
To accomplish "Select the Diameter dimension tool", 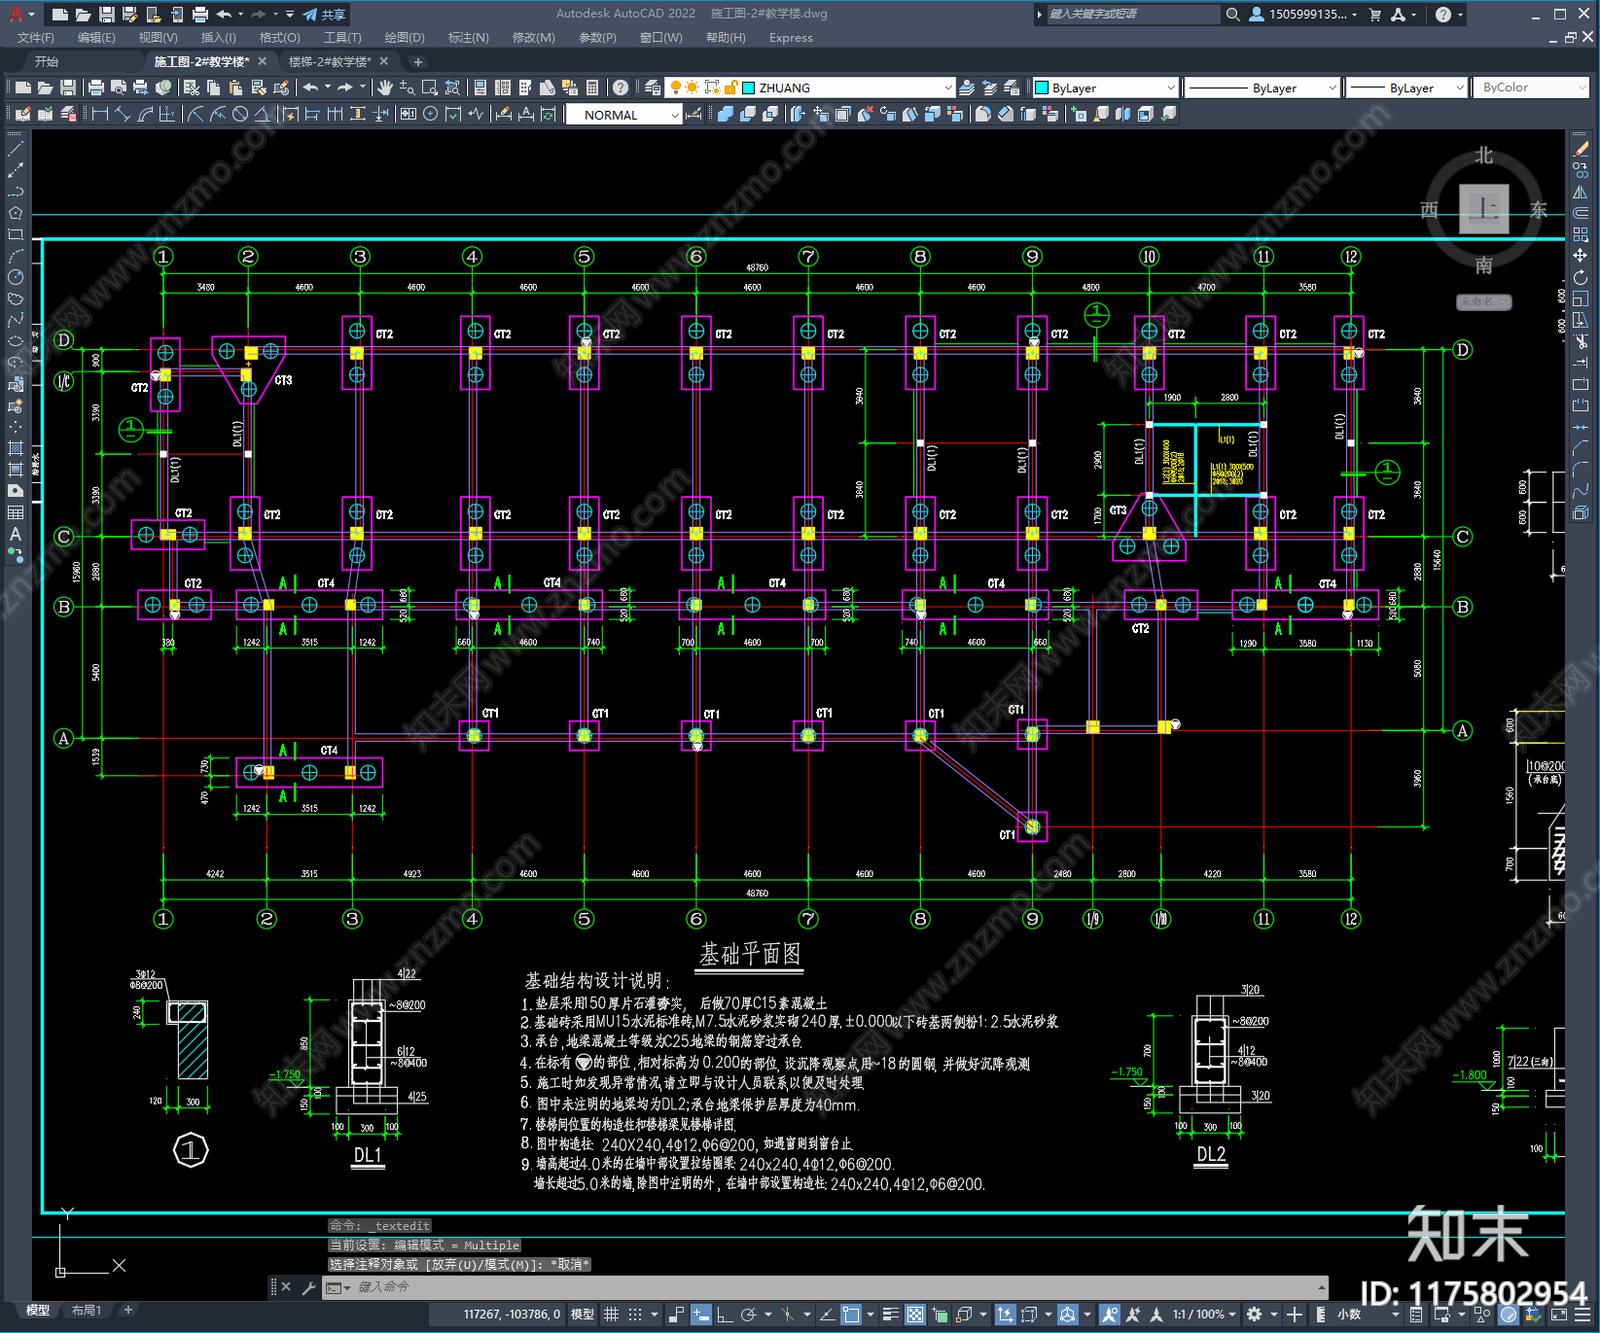I will click(240, 114).
